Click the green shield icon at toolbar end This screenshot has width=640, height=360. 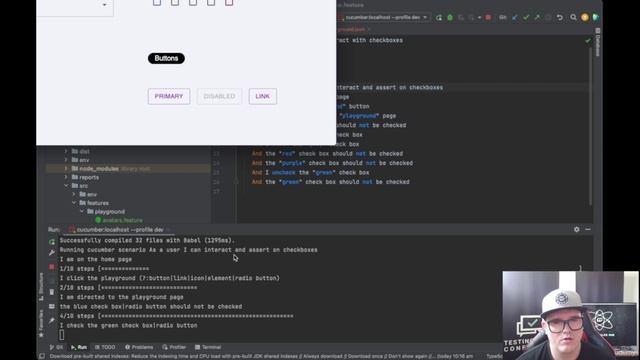point(596,18)
